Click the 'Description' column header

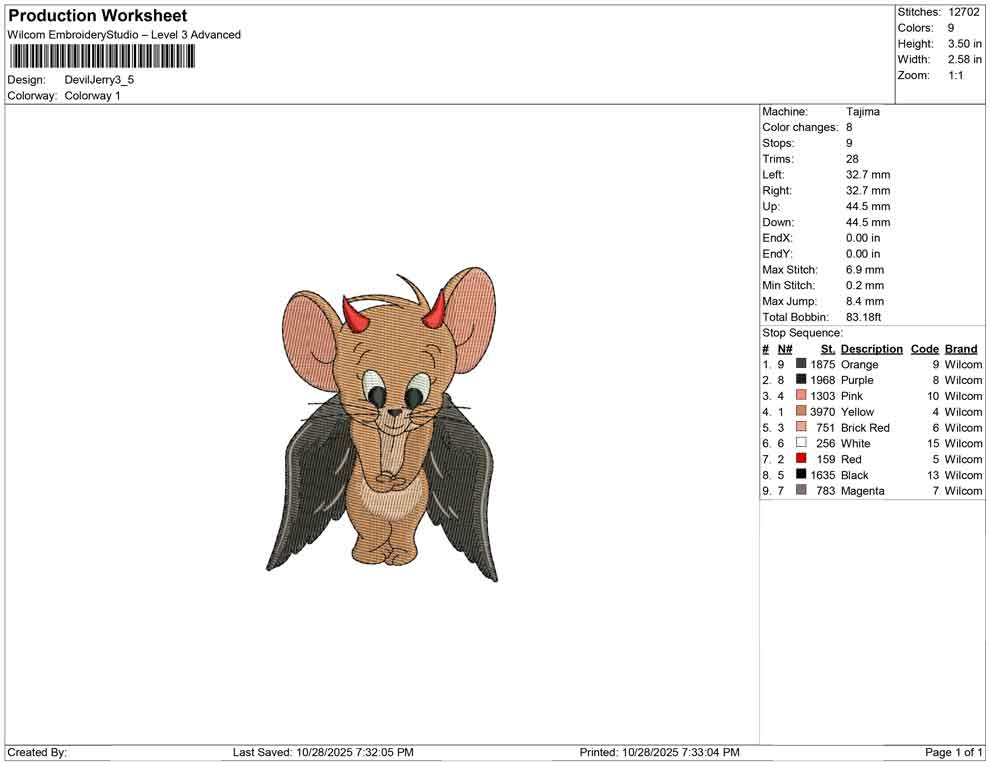[872, 349]
